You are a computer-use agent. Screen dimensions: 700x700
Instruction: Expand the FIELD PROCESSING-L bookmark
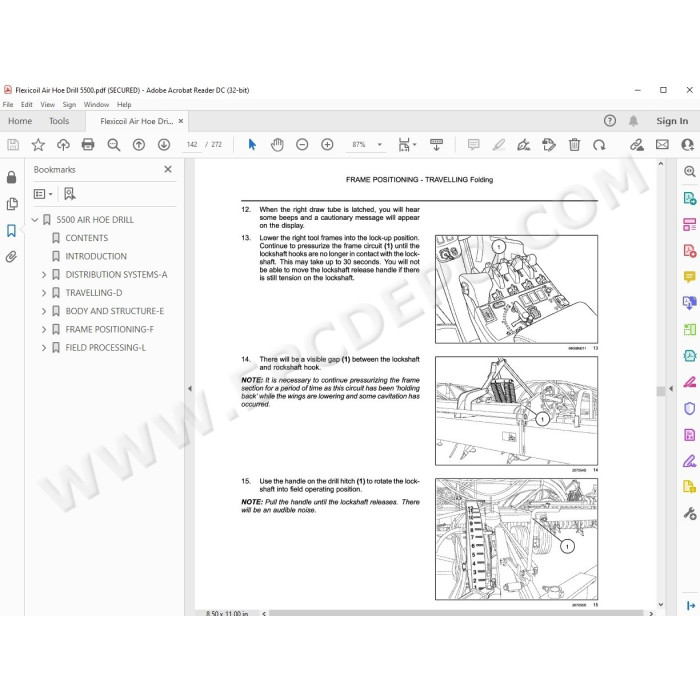tap(44, 348)
